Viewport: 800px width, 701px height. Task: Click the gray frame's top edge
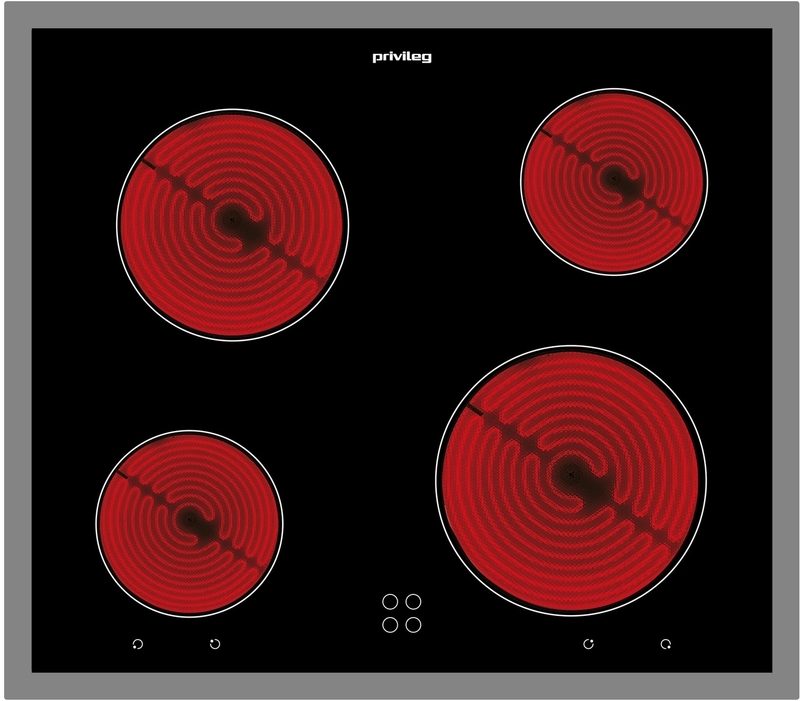(400, 14)
